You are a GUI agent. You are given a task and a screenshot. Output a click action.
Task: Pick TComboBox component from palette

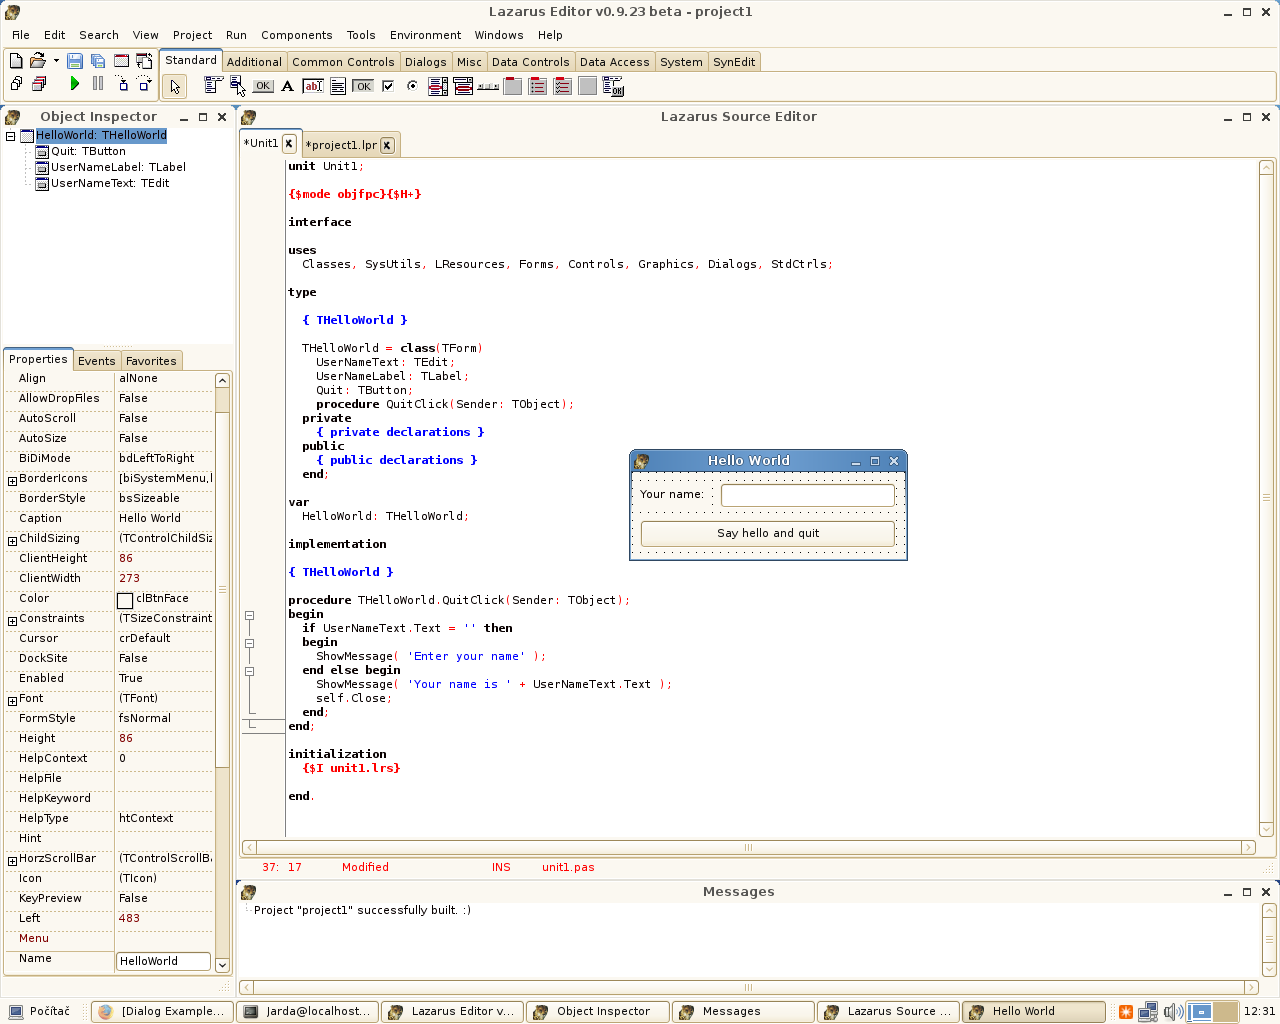point(463,86)
